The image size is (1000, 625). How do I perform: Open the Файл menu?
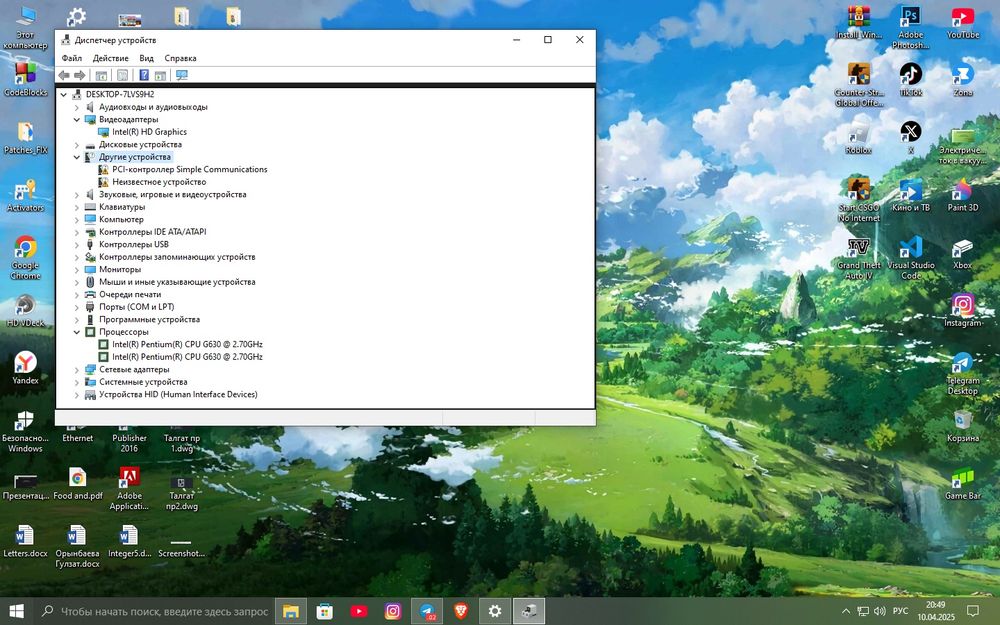point(72,58)
